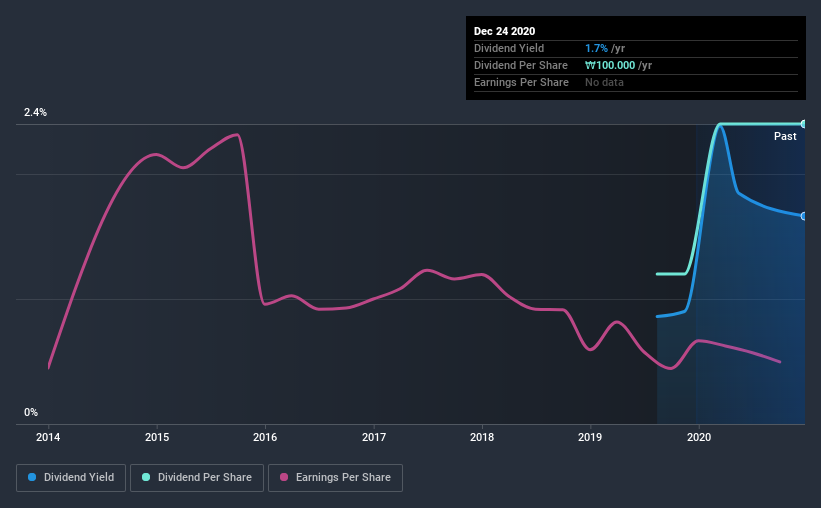Select the 2019 label on the x-axis

coord(590,437)
